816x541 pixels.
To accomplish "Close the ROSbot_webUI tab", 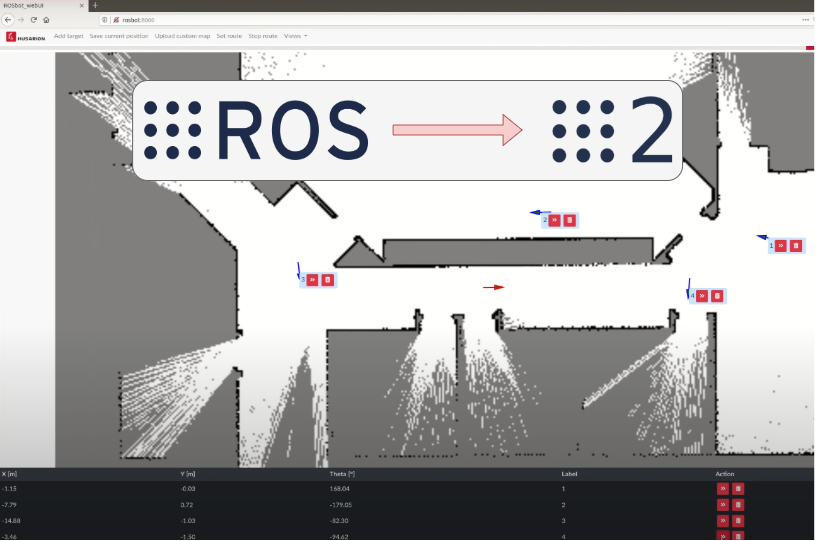I will point(82,5).
